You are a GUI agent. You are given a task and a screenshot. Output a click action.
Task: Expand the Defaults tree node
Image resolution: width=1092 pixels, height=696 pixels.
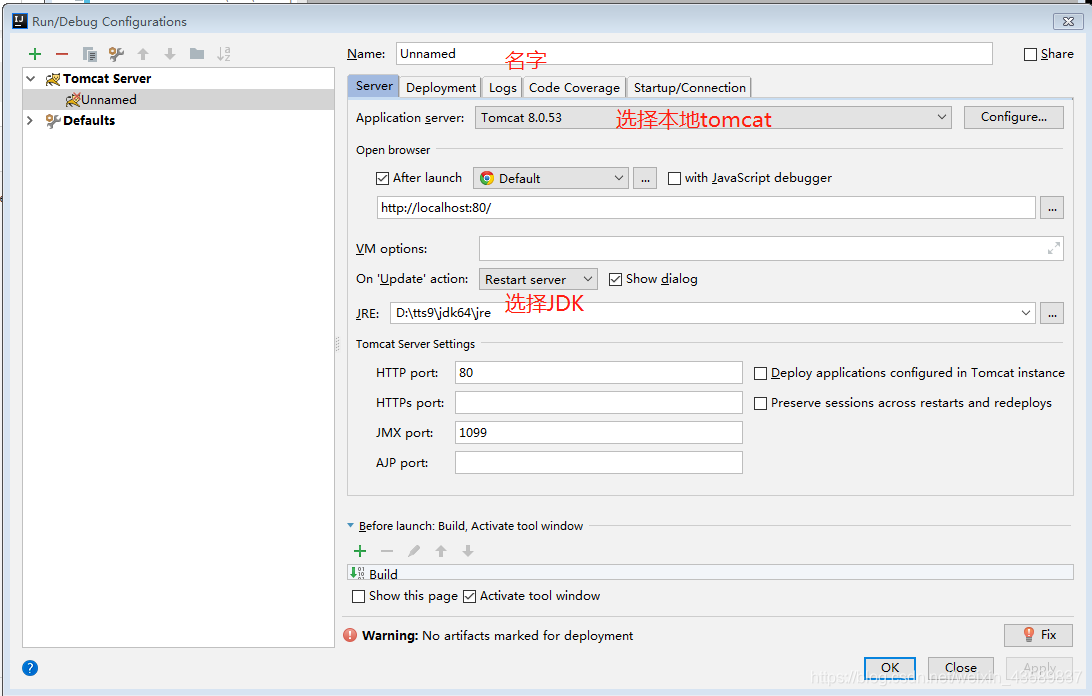pos(30,121)
